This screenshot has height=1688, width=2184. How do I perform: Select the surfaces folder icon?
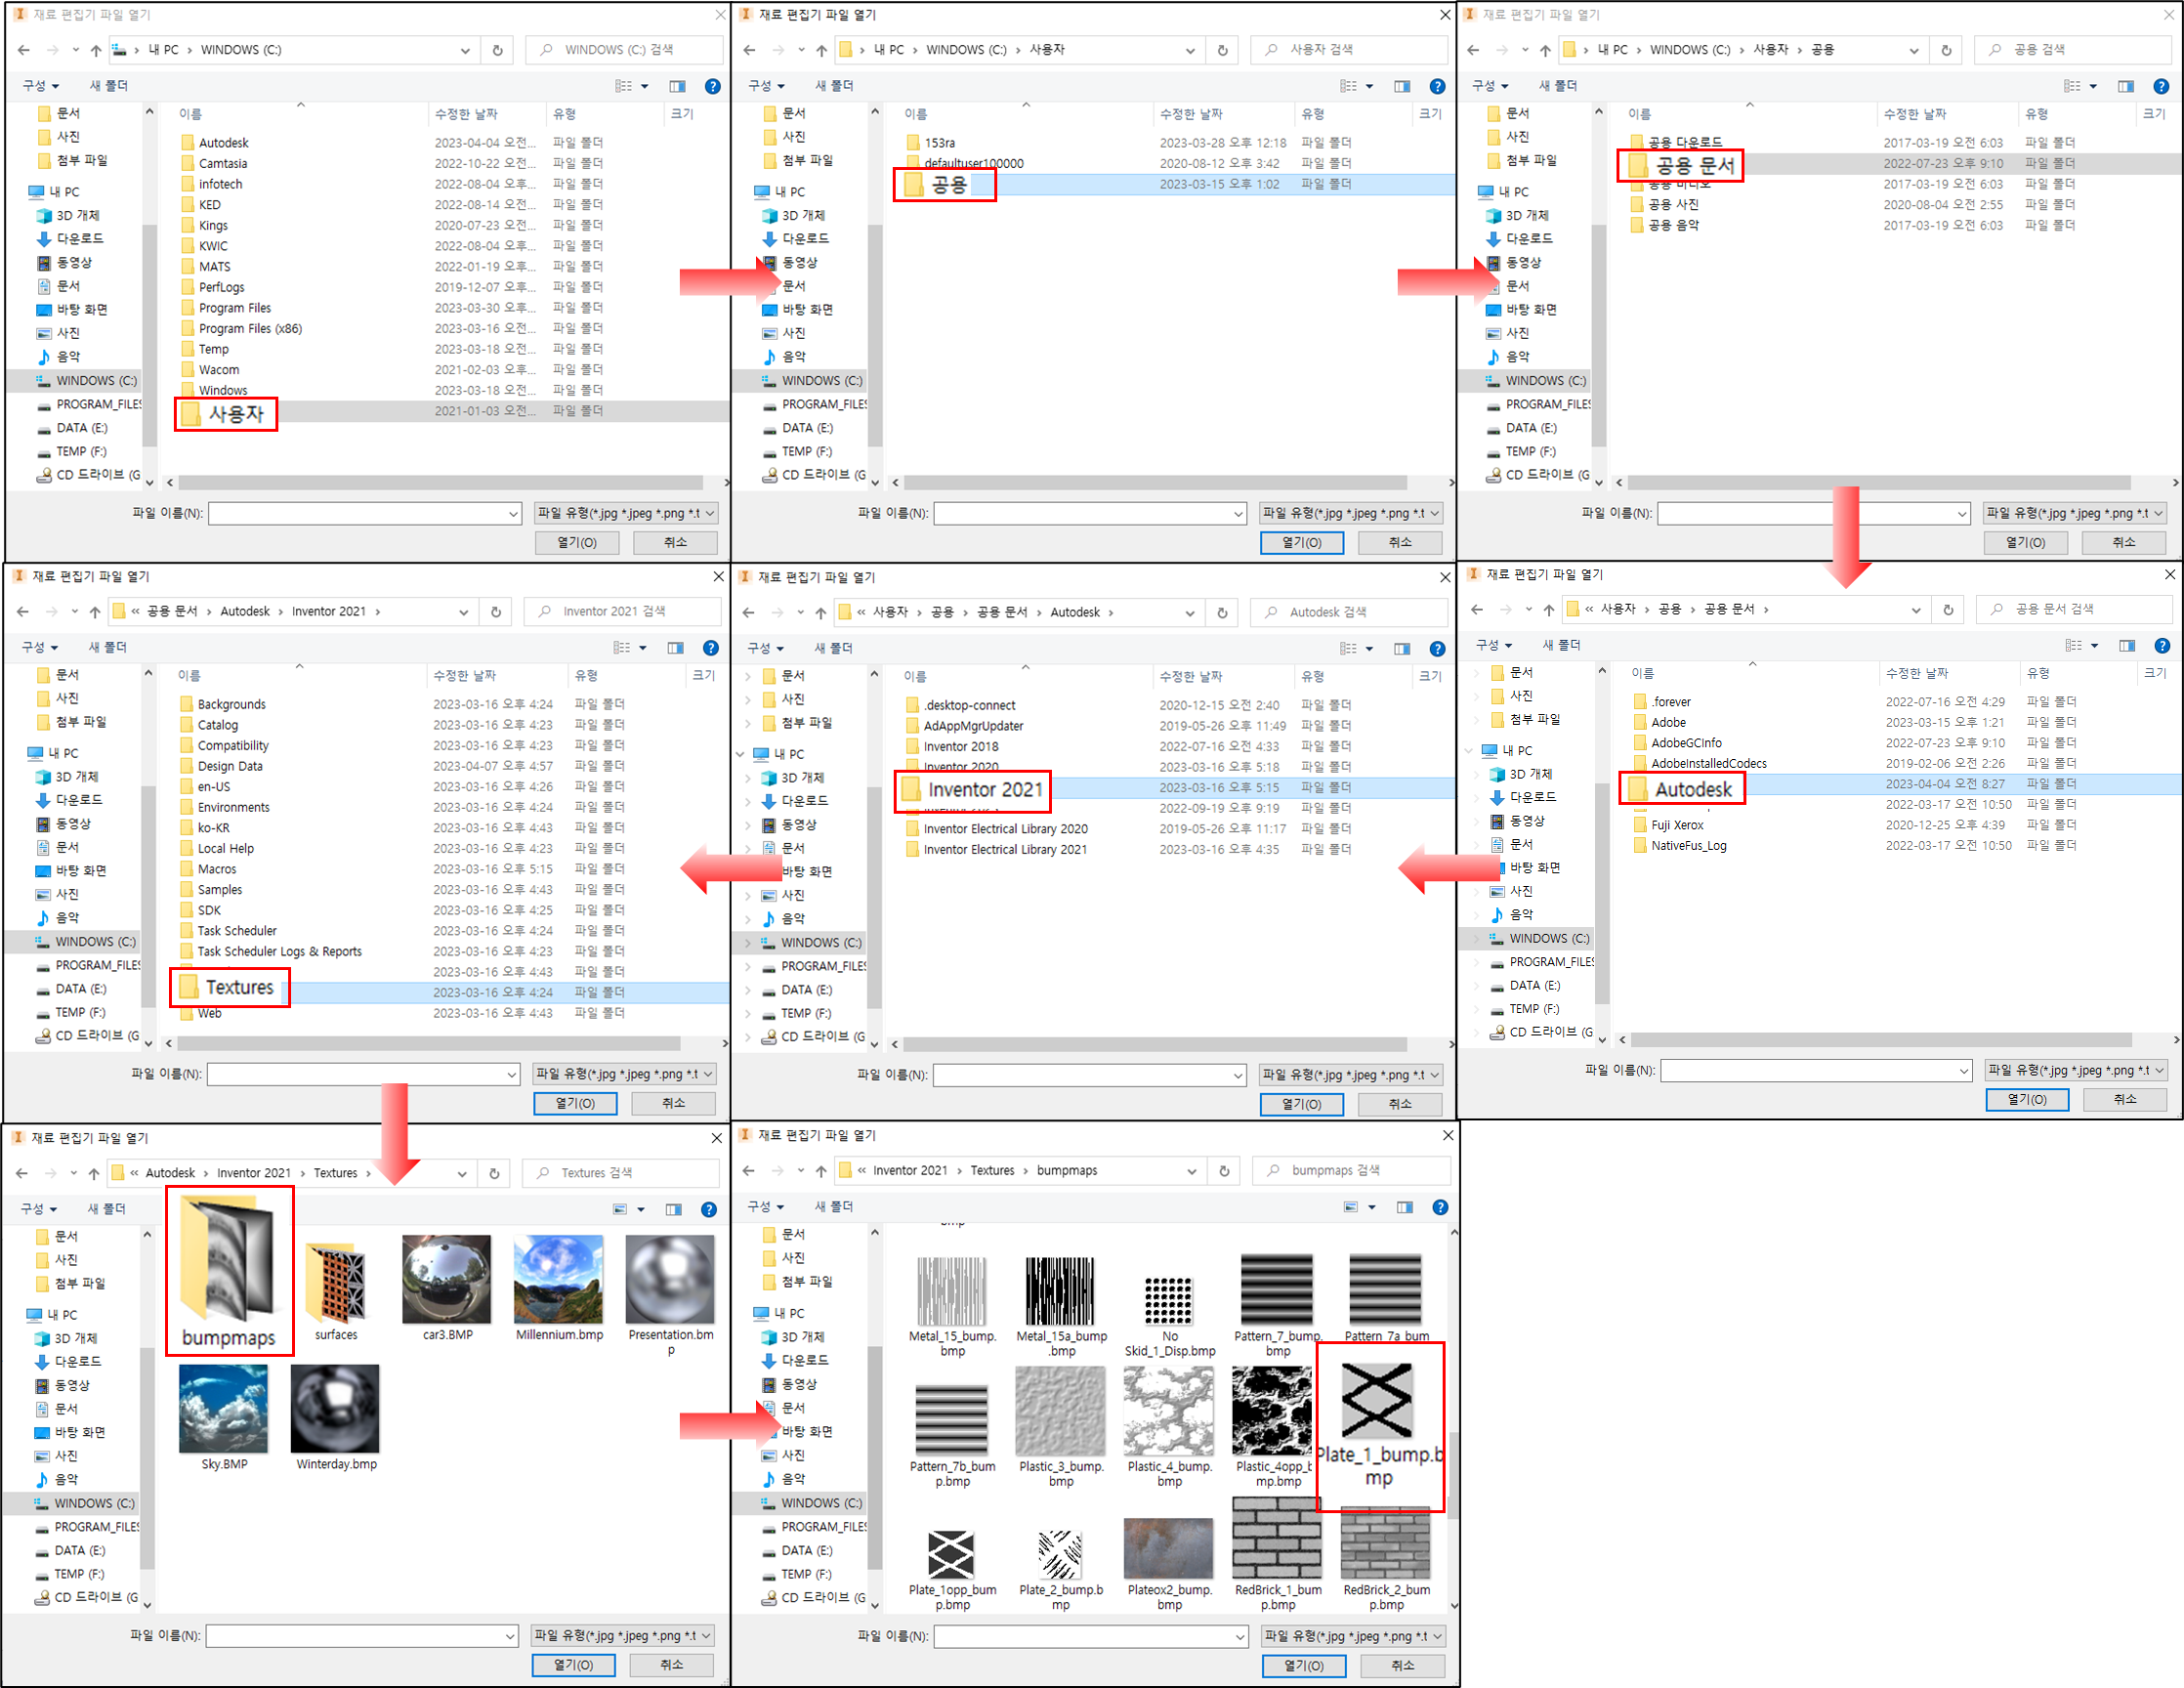coord(336,1283)
